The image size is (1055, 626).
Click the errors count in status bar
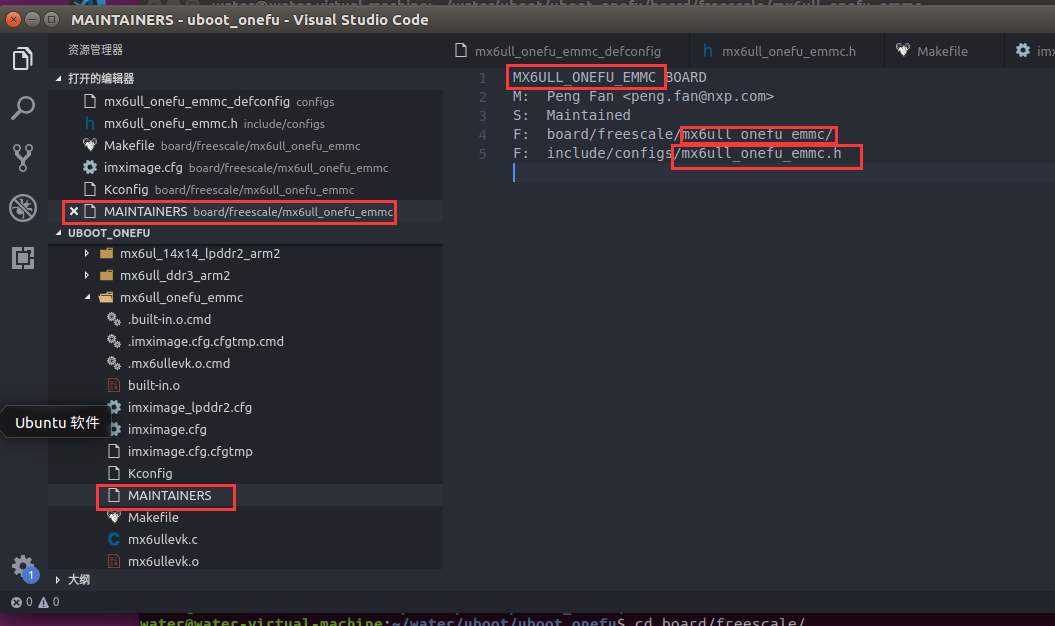(x=22, y=602)
